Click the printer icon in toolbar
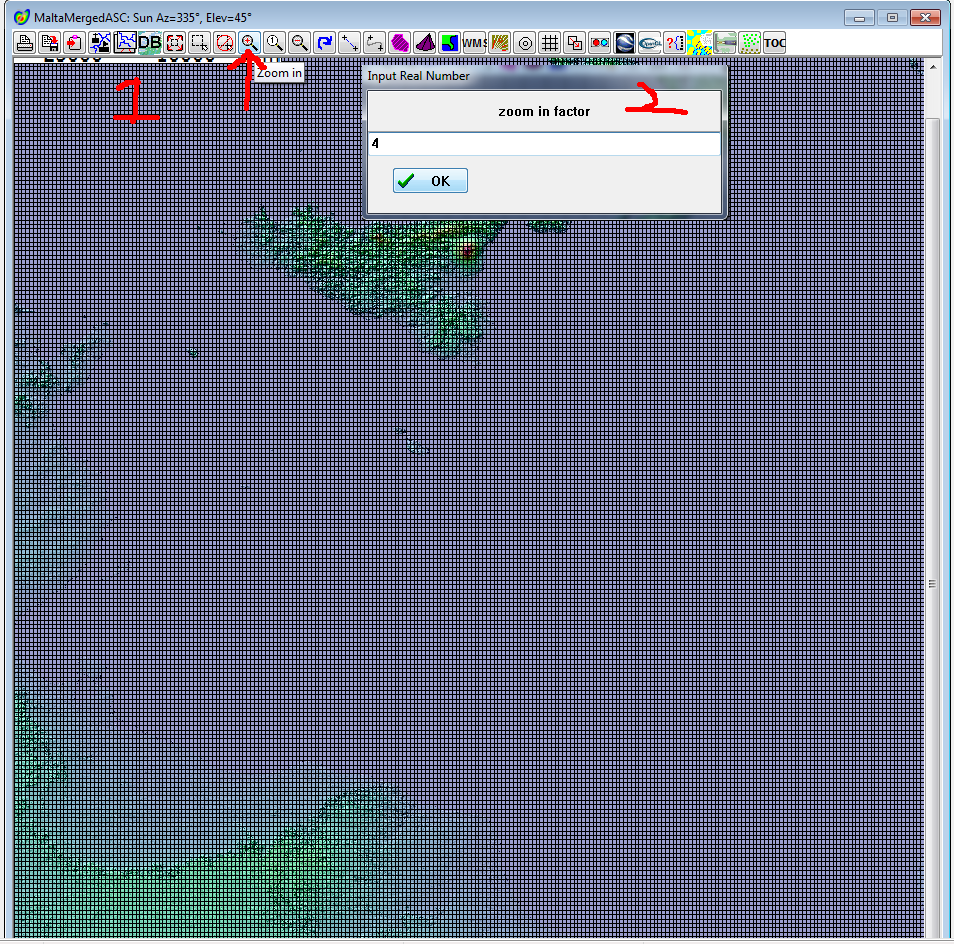The width and height of the screenshot is (954, 944). click(x=25, y=43)
